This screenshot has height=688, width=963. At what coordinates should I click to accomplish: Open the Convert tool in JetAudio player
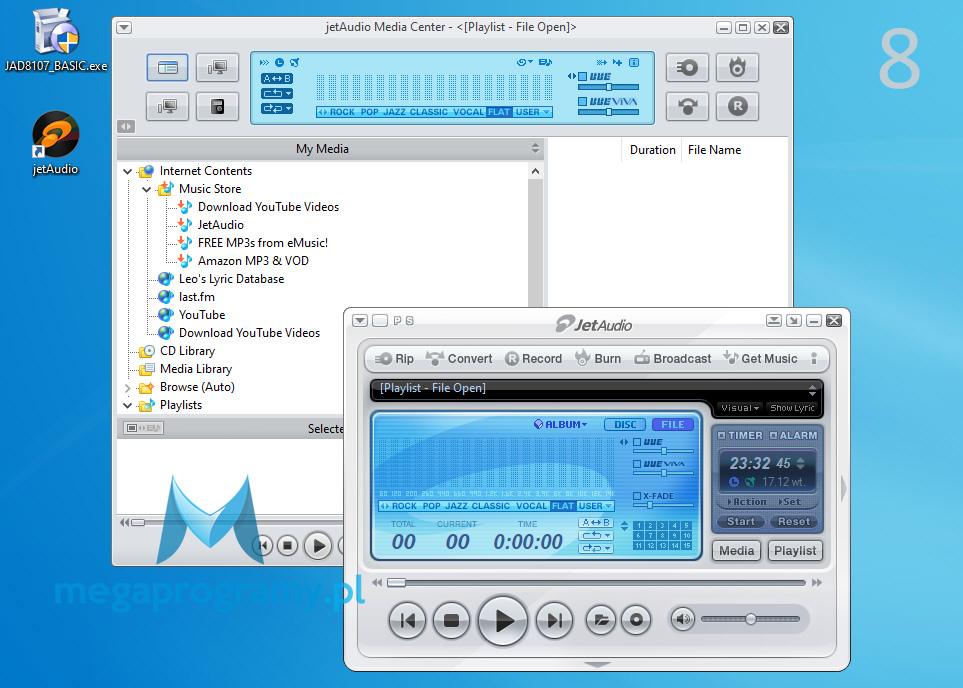point(459,359)
